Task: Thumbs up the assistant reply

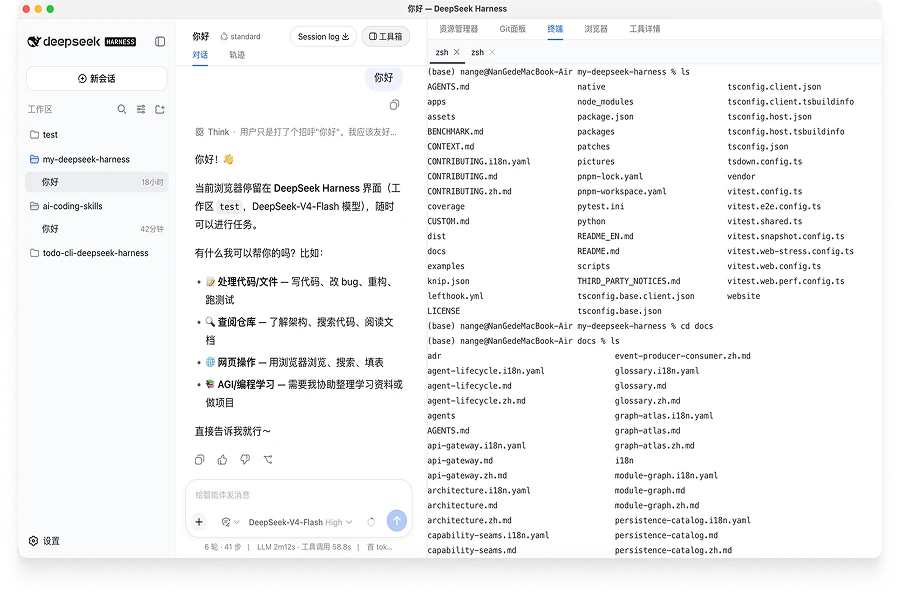Action: pyautogui.click(x=222, y=460)
